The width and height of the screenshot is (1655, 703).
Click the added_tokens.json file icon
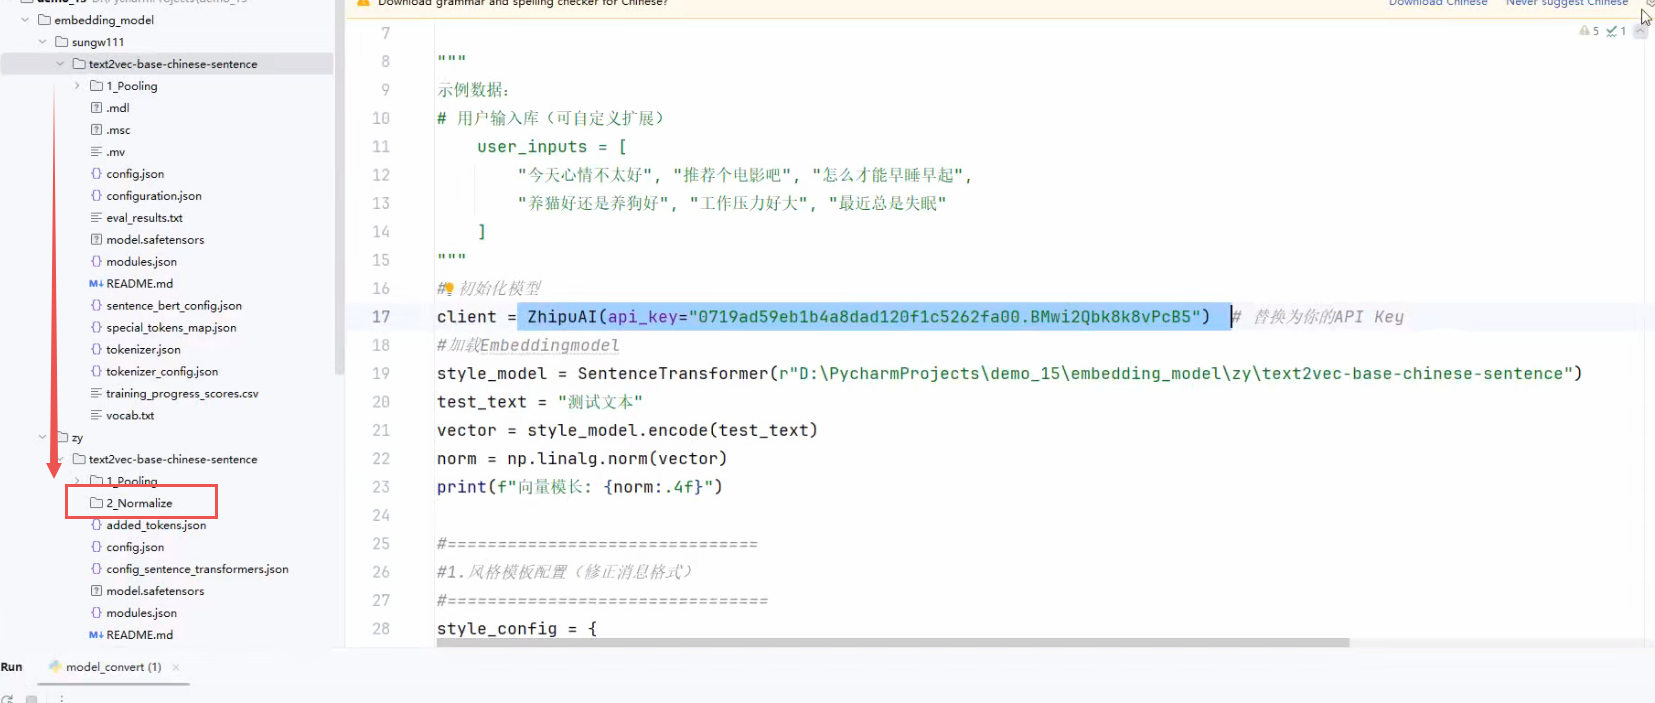pyautogui.click(x=96, y=525)
